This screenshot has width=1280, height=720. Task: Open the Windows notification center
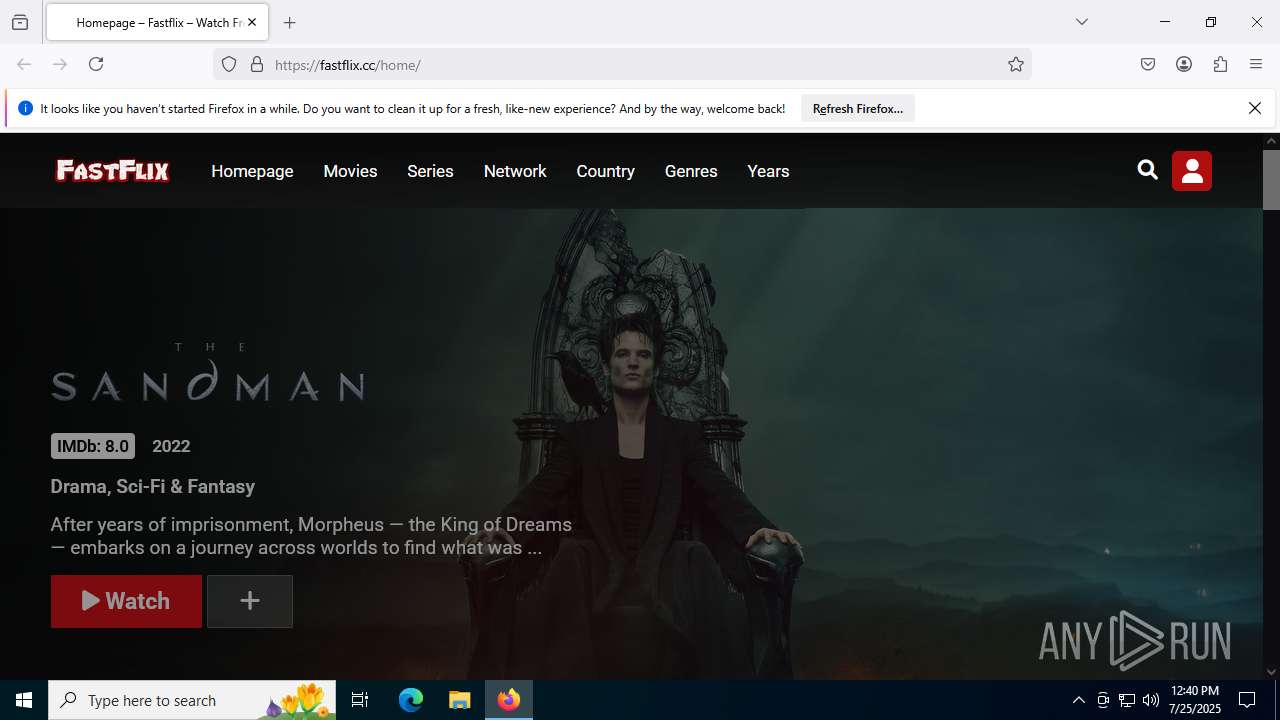point(1248,700)
